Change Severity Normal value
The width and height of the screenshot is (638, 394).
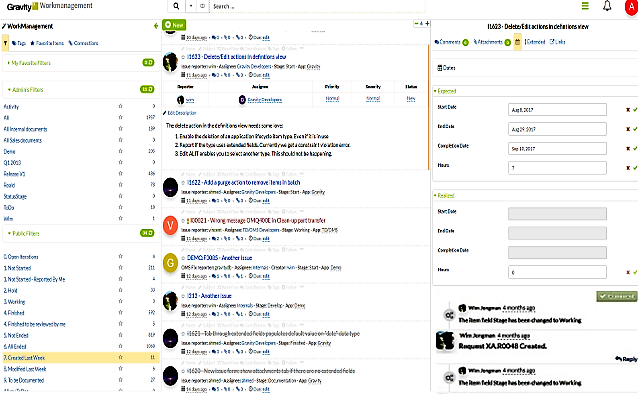tap(373, 99)
